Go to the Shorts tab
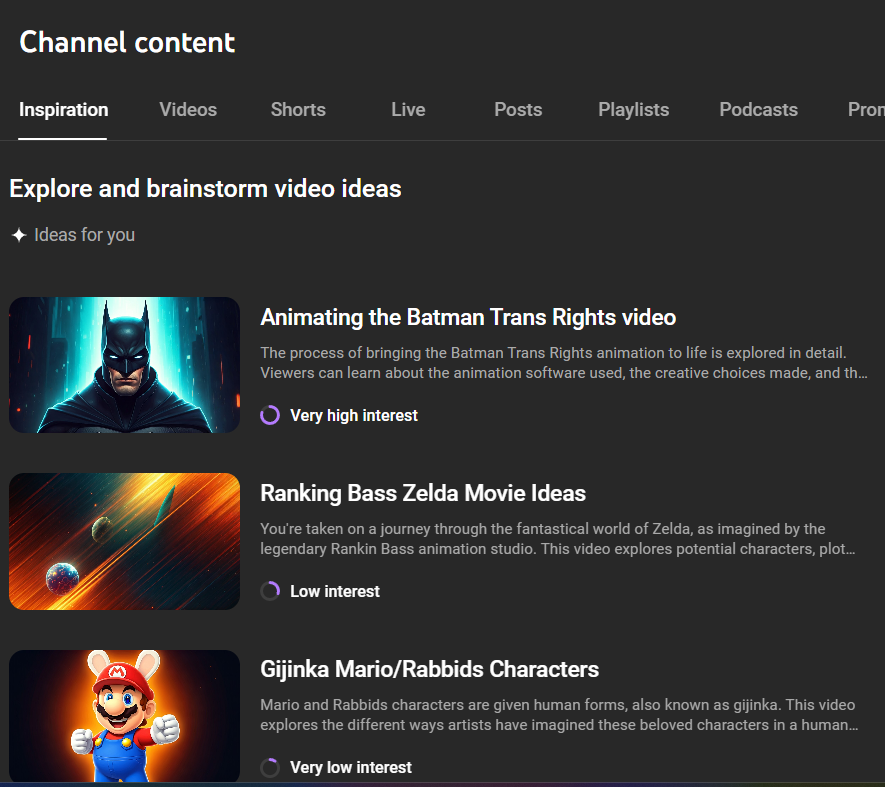 [x=298, y=110]
